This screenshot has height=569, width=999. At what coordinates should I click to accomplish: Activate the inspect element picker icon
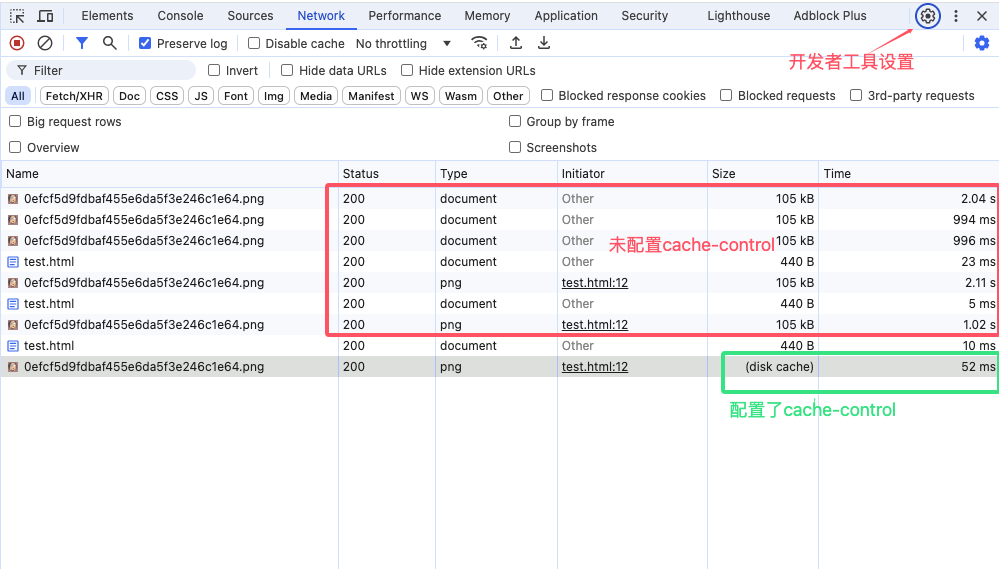point(17,16)
